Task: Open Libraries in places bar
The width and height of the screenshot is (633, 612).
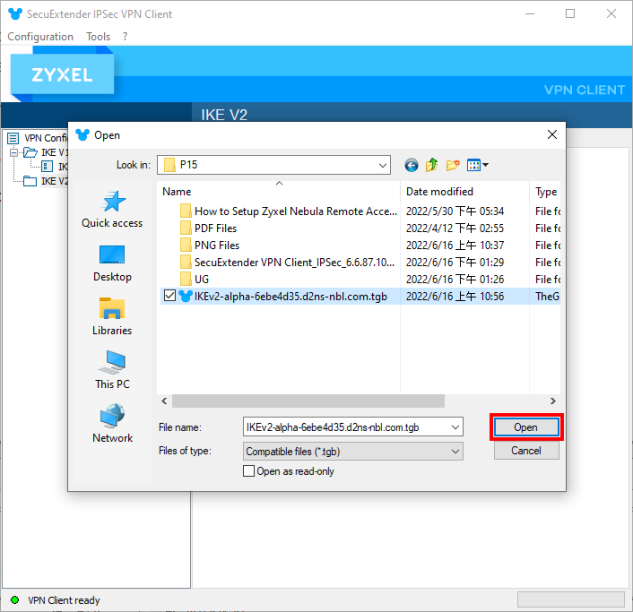Action: pyautogui.click(x=112, y=316)
